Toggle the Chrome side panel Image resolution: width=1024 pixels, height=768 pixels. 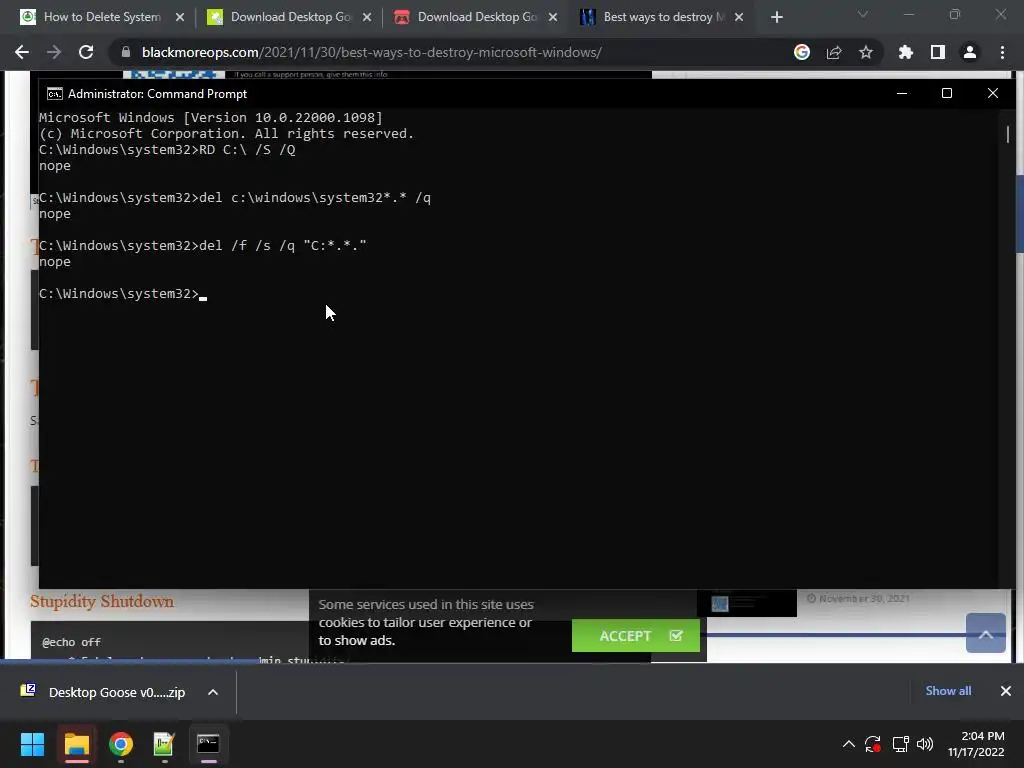(938, 52)
